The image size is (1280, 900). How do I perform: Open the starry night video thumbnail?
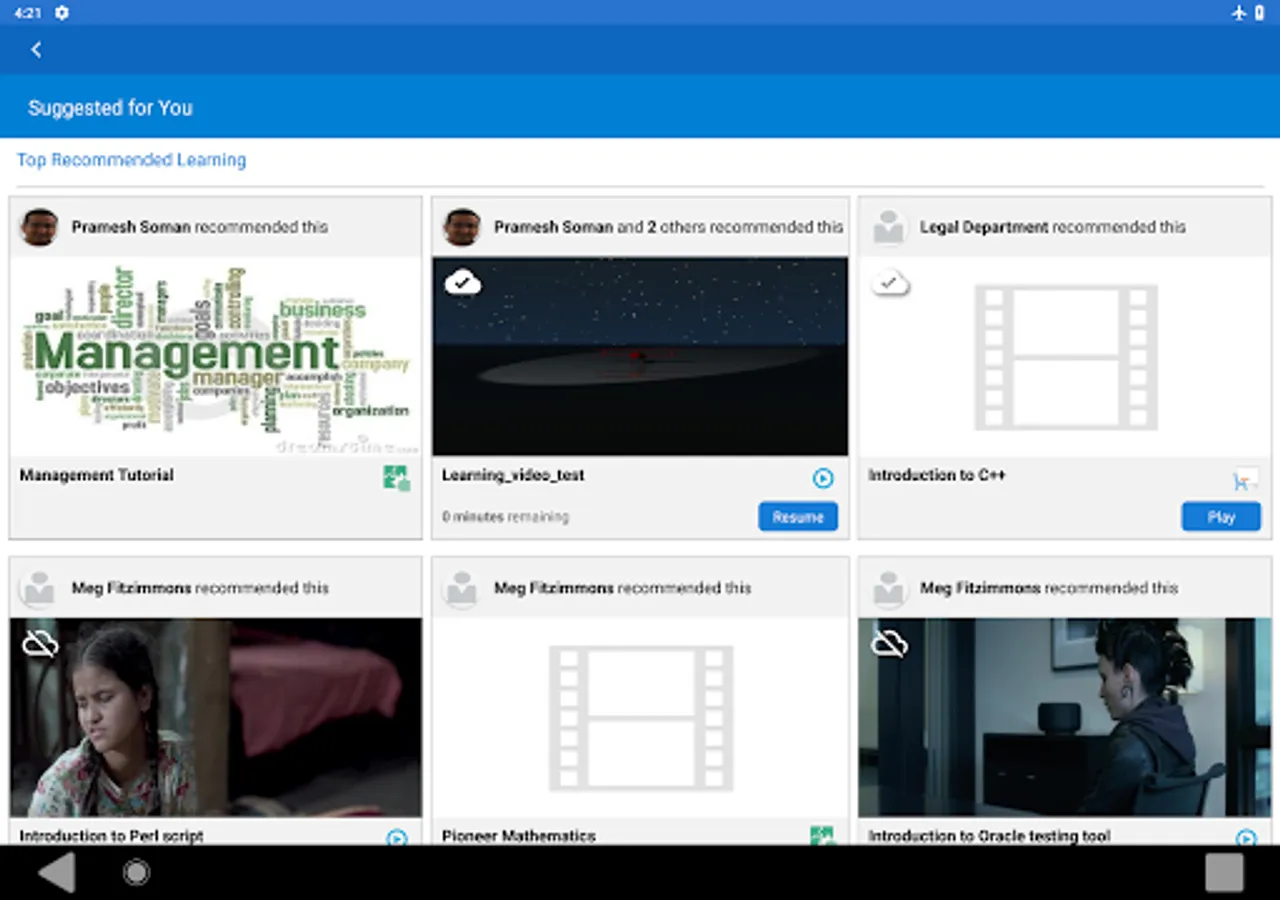coord(640,357)
